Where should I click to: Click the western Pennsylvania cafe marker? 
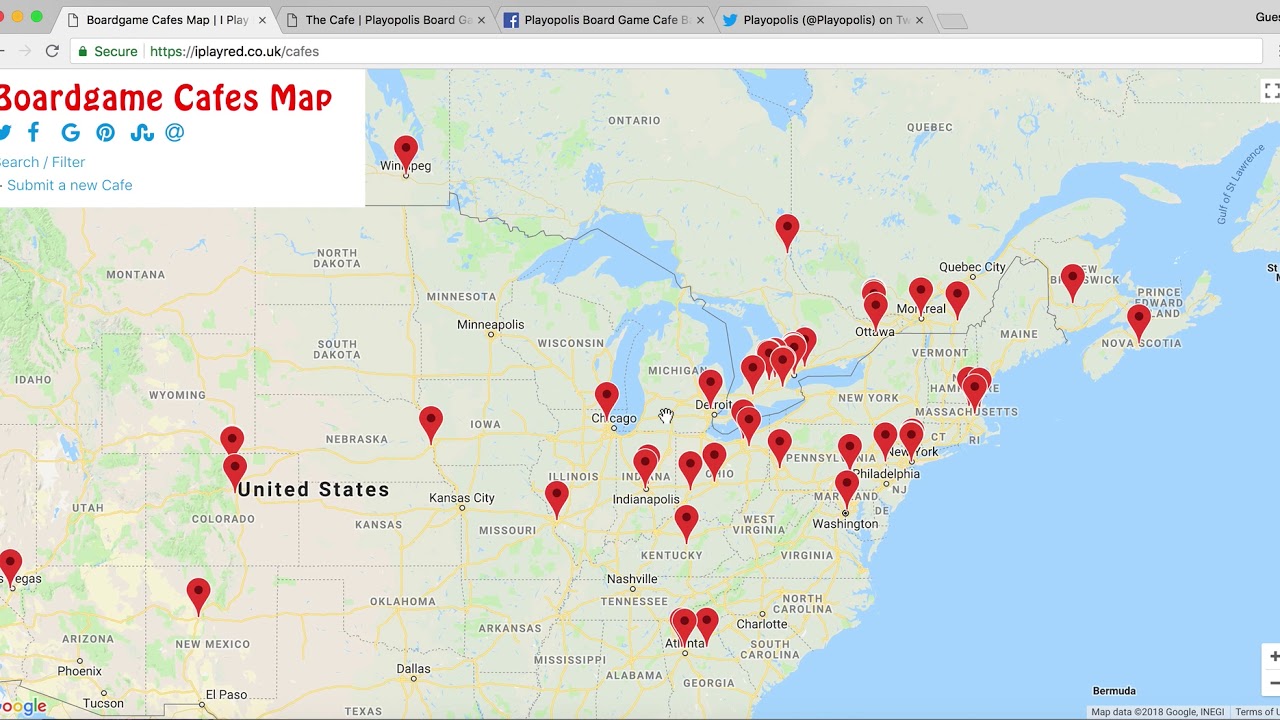point(780,448)
